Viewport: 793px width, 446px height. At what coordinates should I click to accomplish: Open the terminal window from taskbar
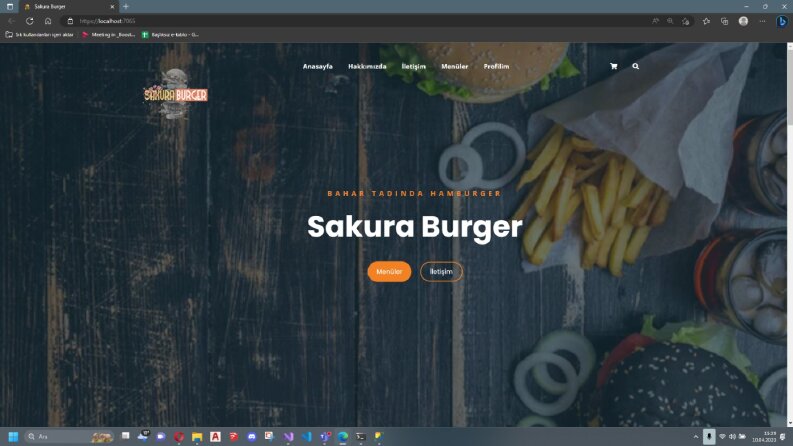click(360, 436)
